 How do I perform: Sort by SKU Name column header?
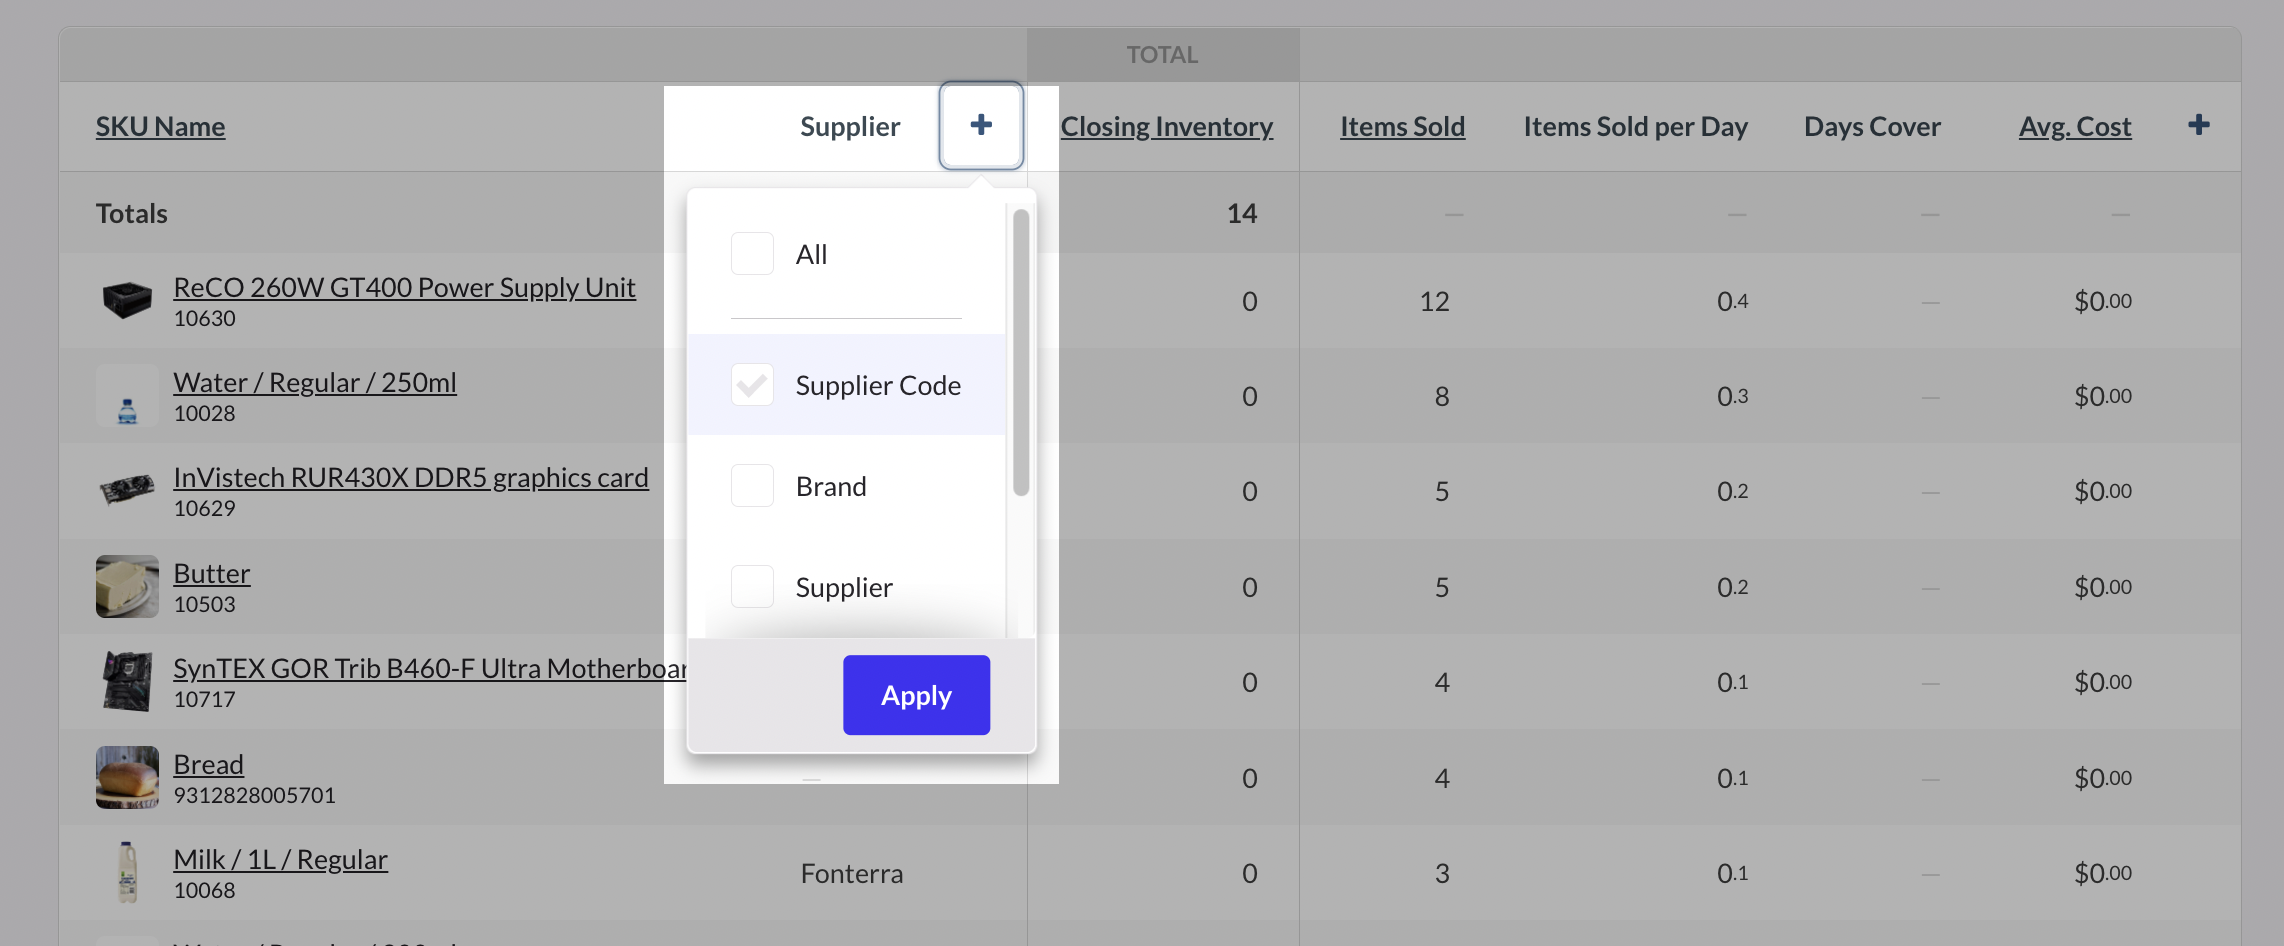click(160, 127)
